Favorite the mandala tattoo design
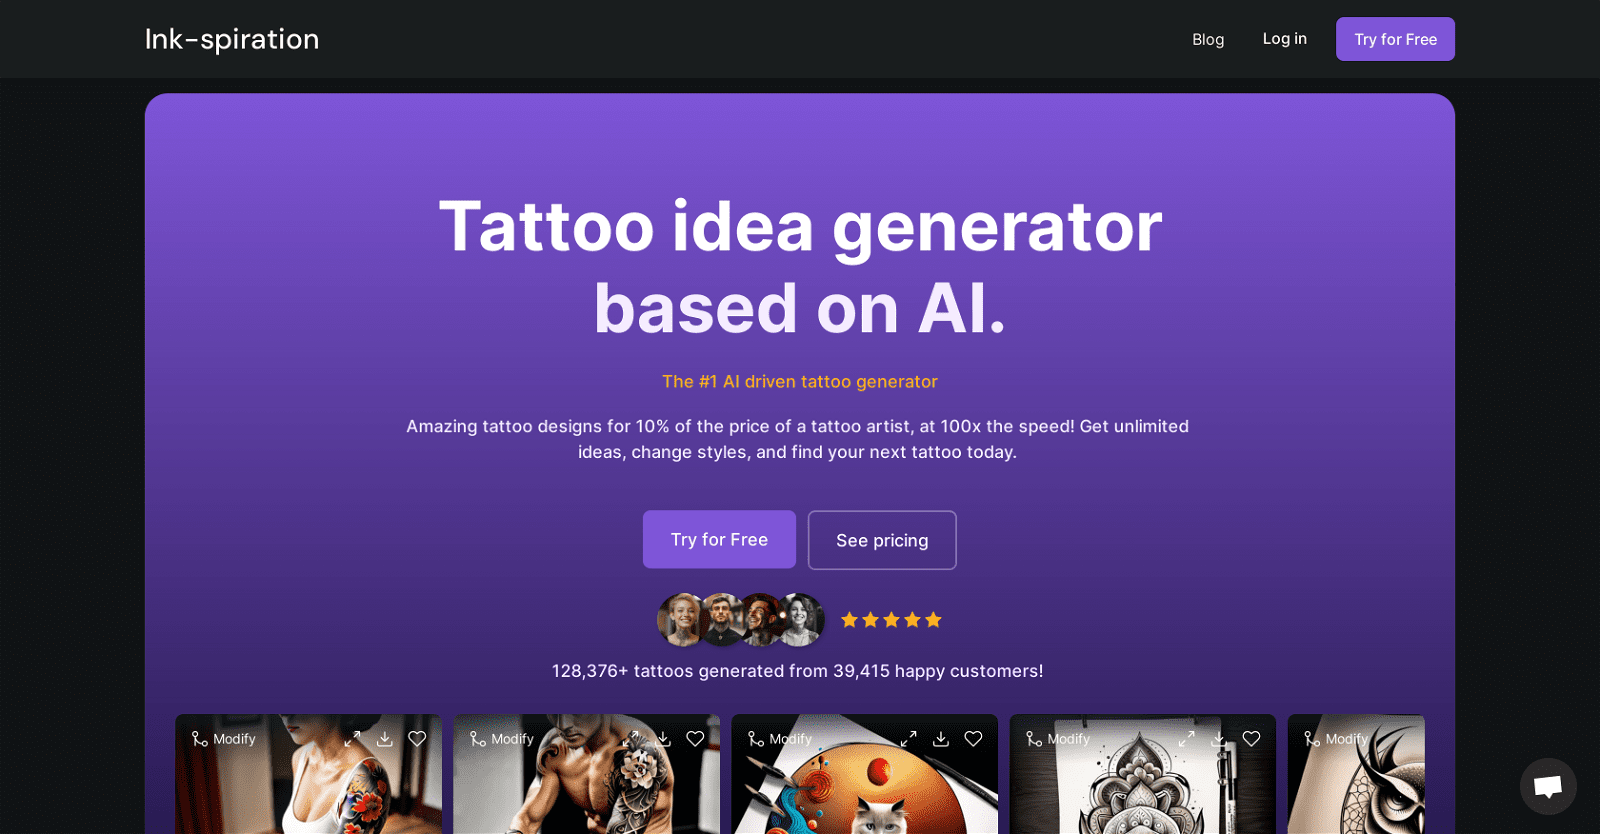Screen dimensions: 1600x834 [1252, 739]
